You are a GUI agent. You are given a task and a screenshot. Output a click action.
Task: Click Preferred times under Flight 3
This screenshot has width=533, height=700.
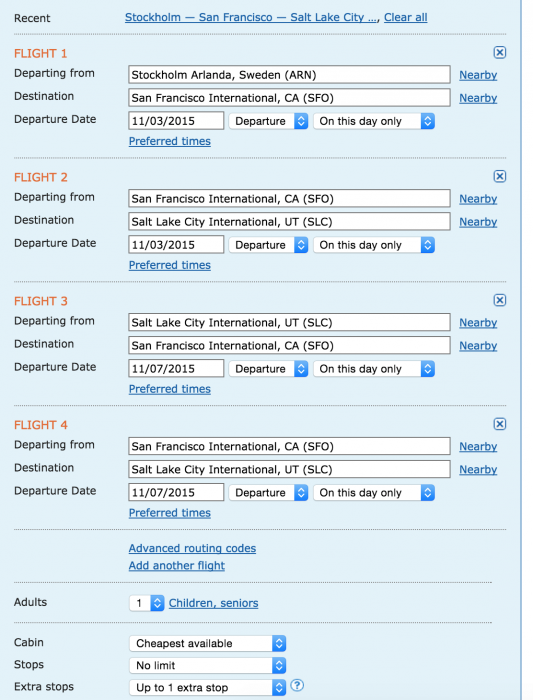[170, 389]
